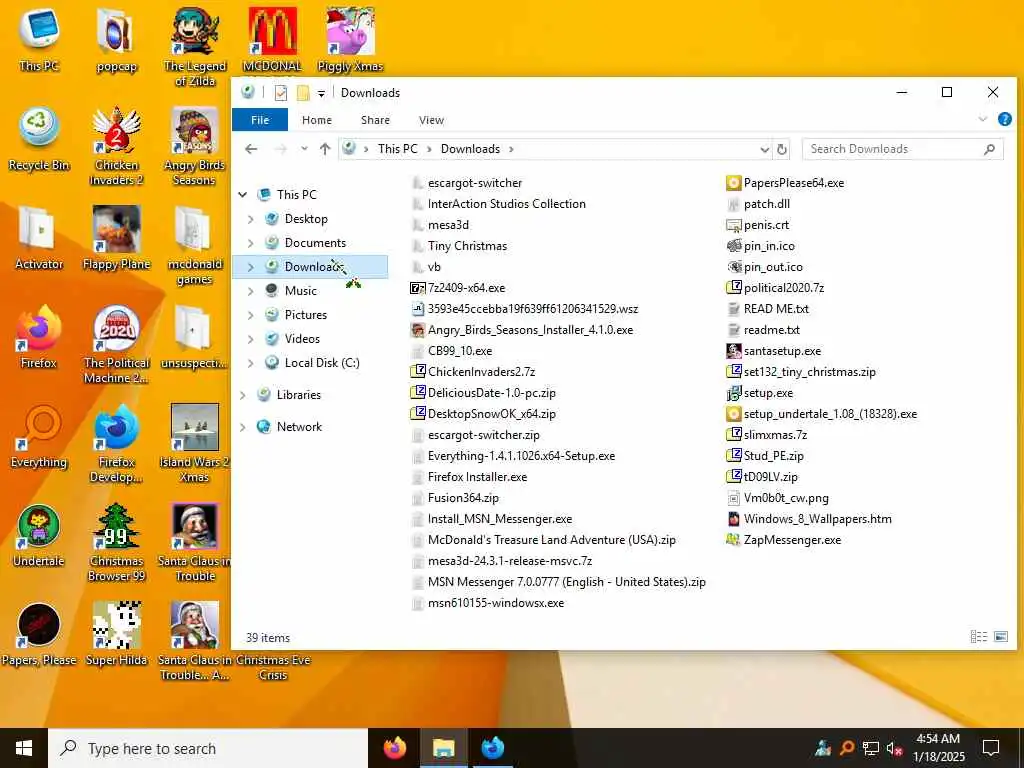Launch the MCDONAL desktop shortcut

[x=272, y=40]
